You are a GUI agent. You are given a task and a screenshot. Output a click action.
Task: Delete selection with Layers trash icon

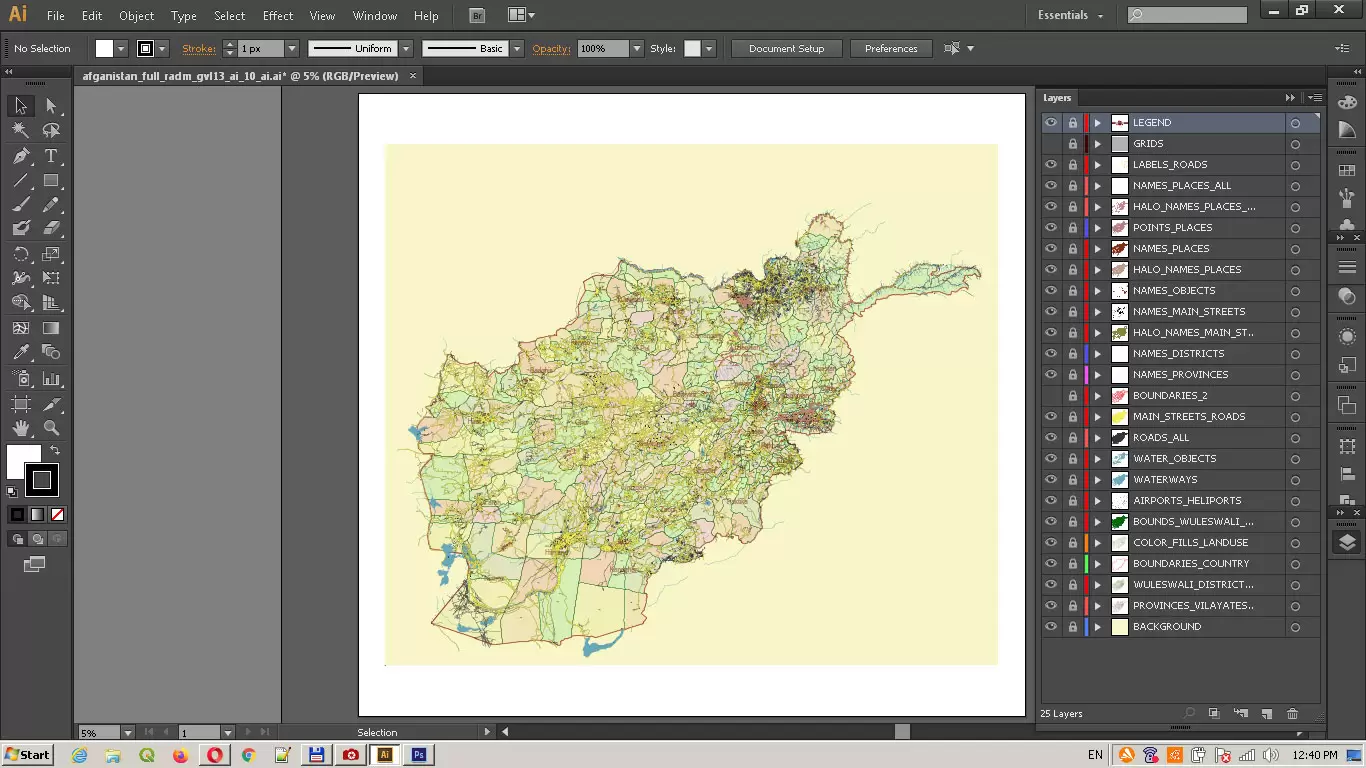click(x=1292, y=714)
